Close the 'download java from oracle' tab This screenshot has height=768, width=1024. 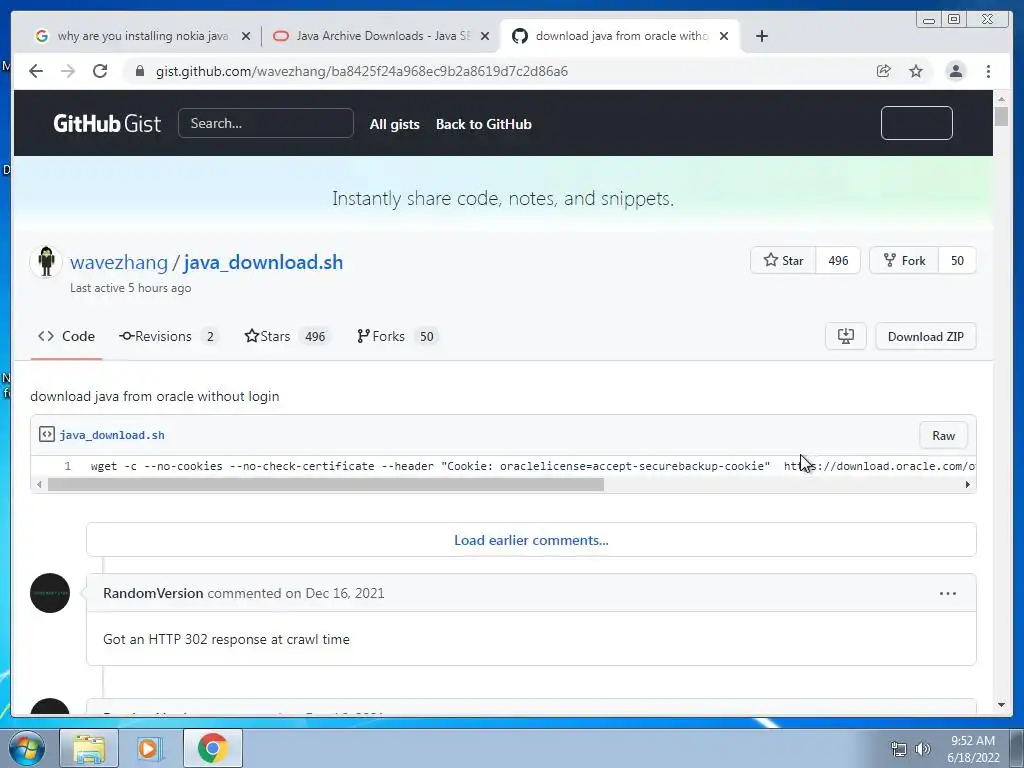click(x=724, y=36)
